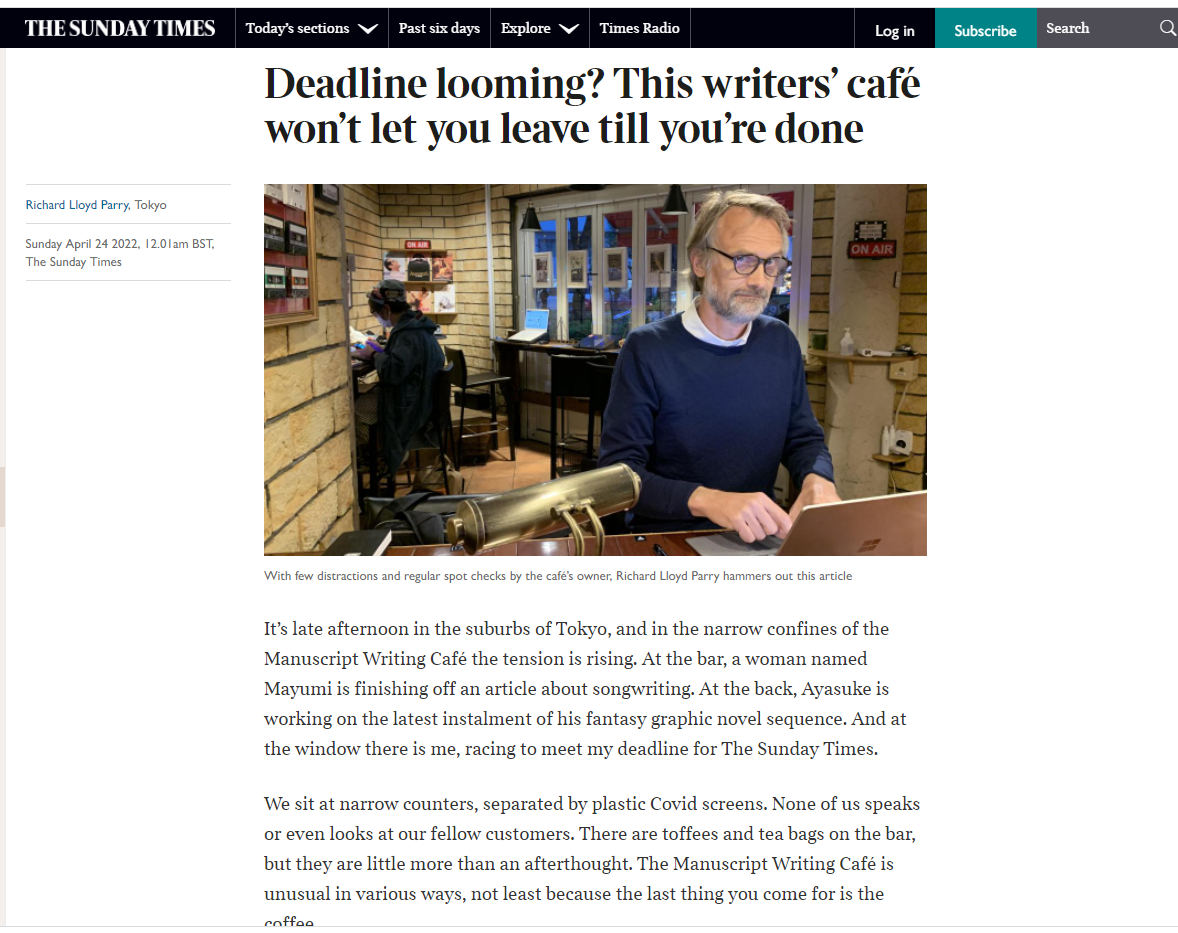Click the article headline text
This screenshot has height=933, width=1178.
pyautogui.click(x=592, y=106)
